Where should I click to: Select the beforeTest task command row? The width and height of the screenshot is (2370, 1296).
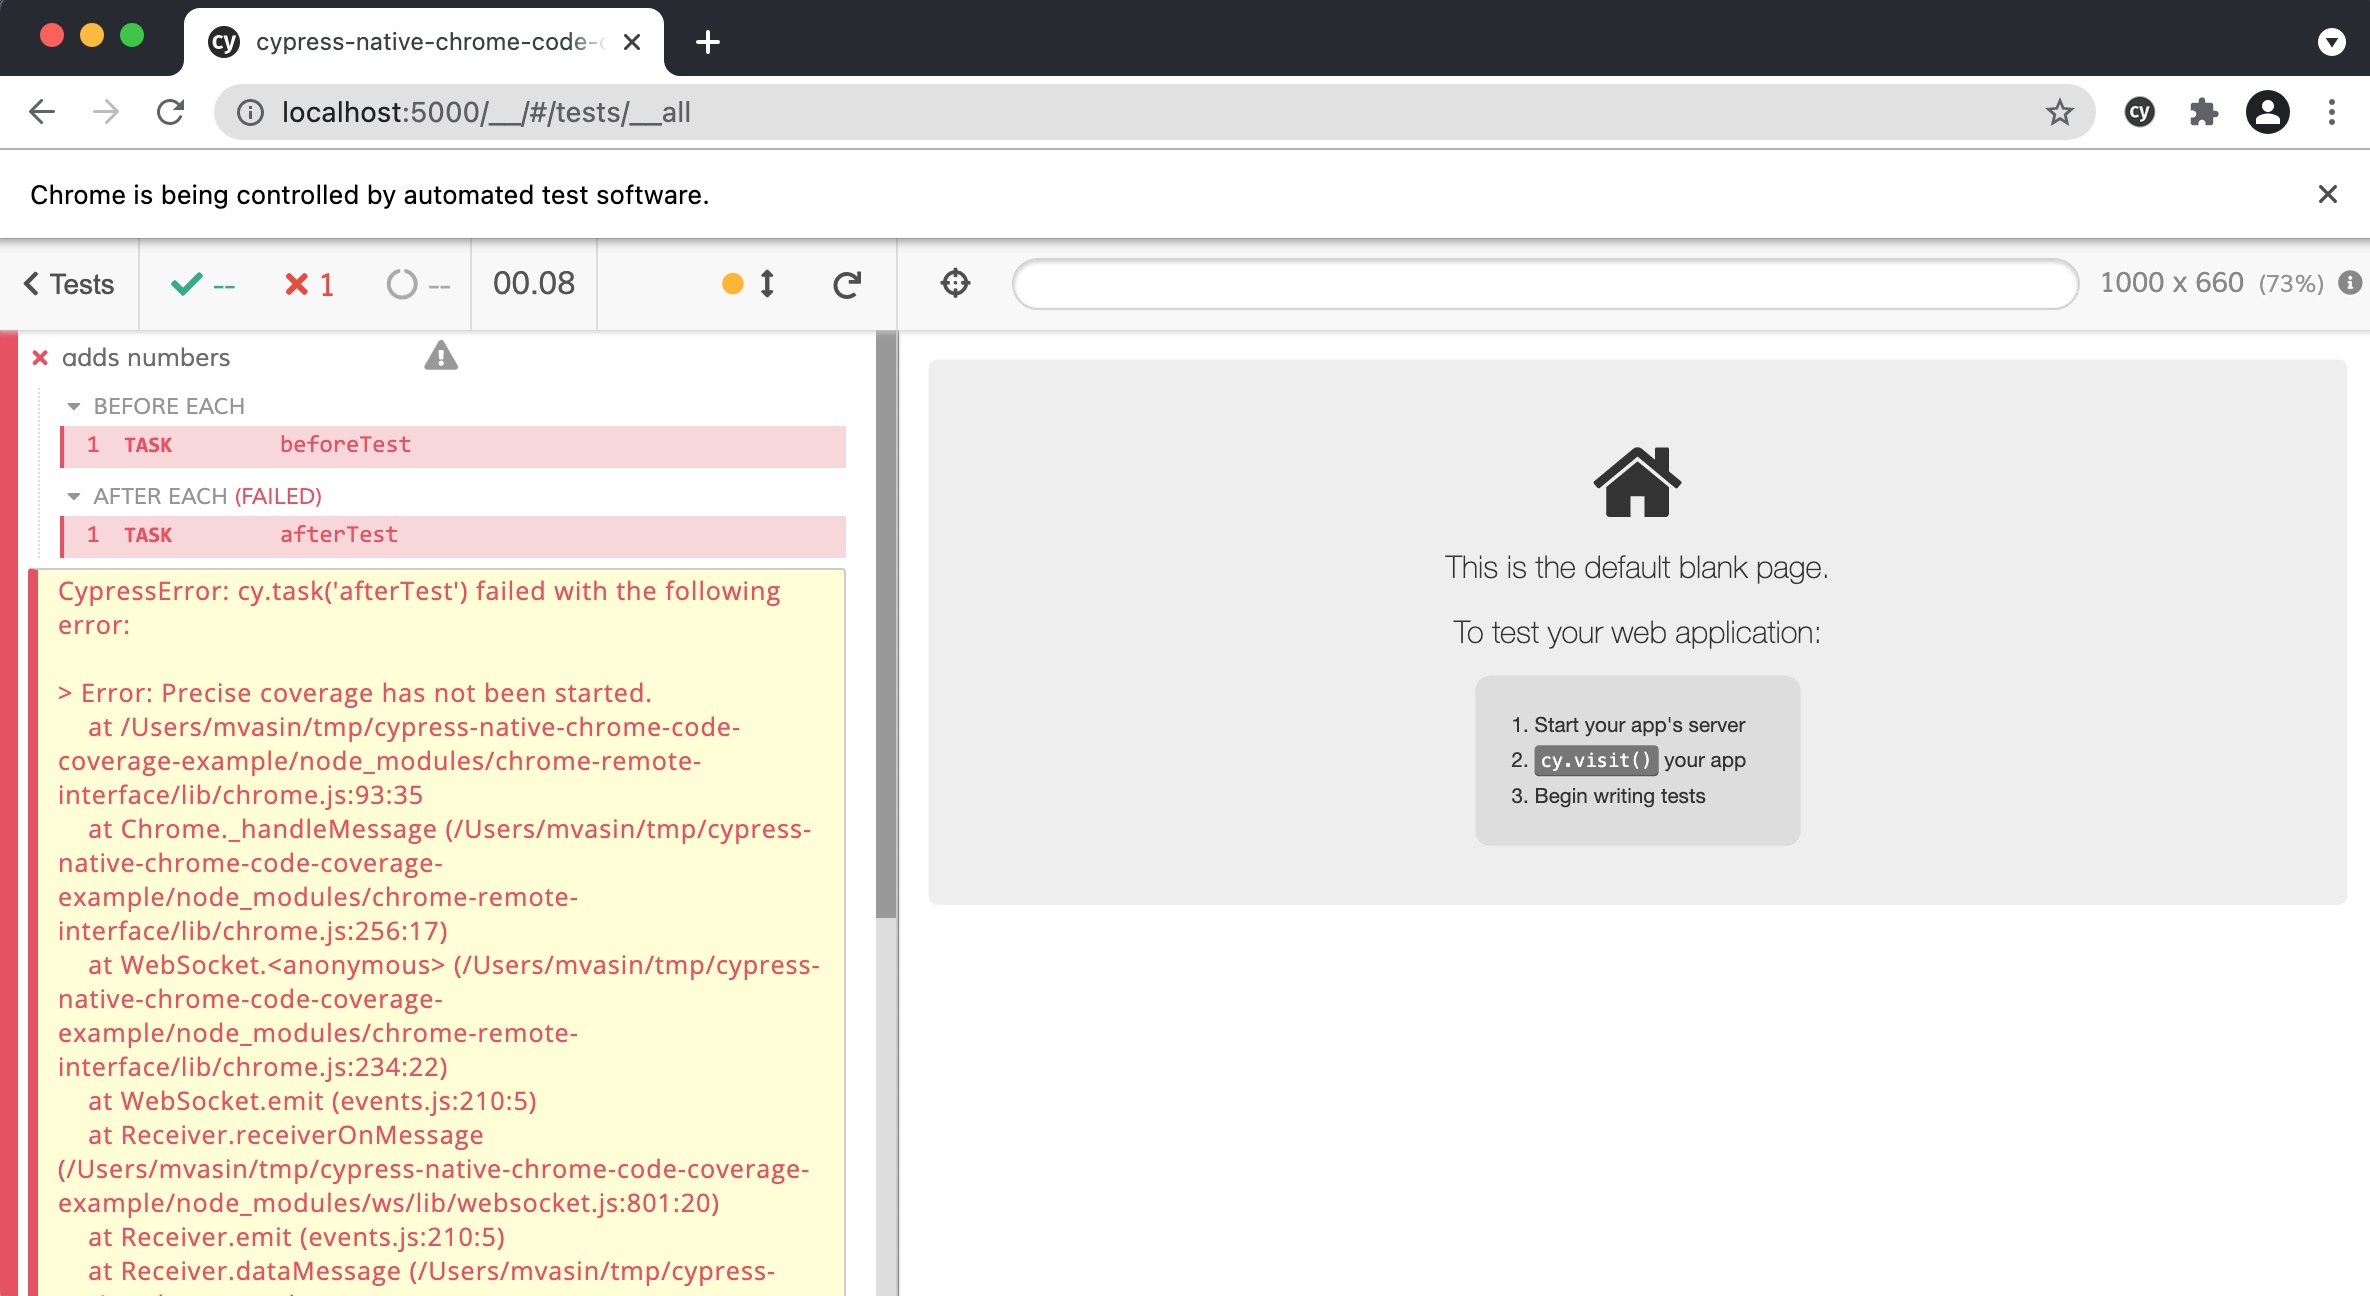pos(453,446)
